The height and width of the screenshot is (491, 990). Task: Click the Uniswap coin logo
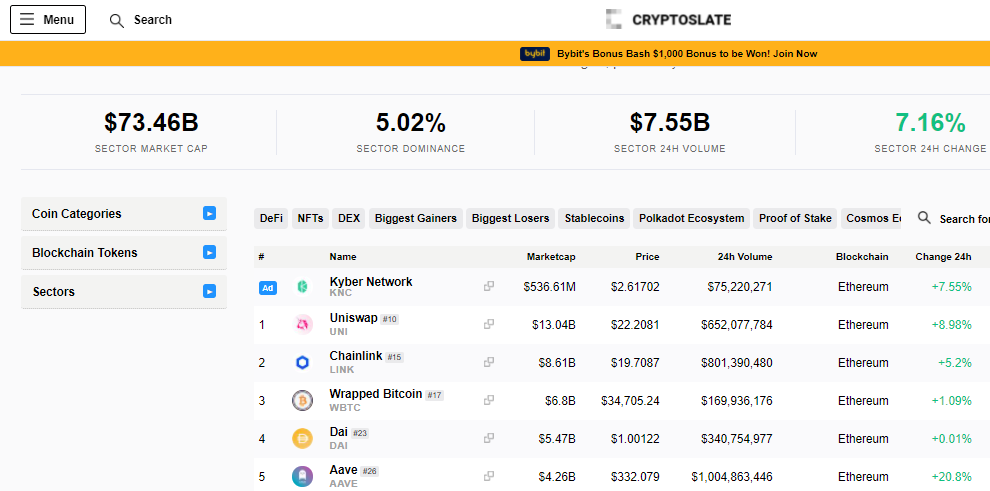pyautogui.click(x=302, y=325)
